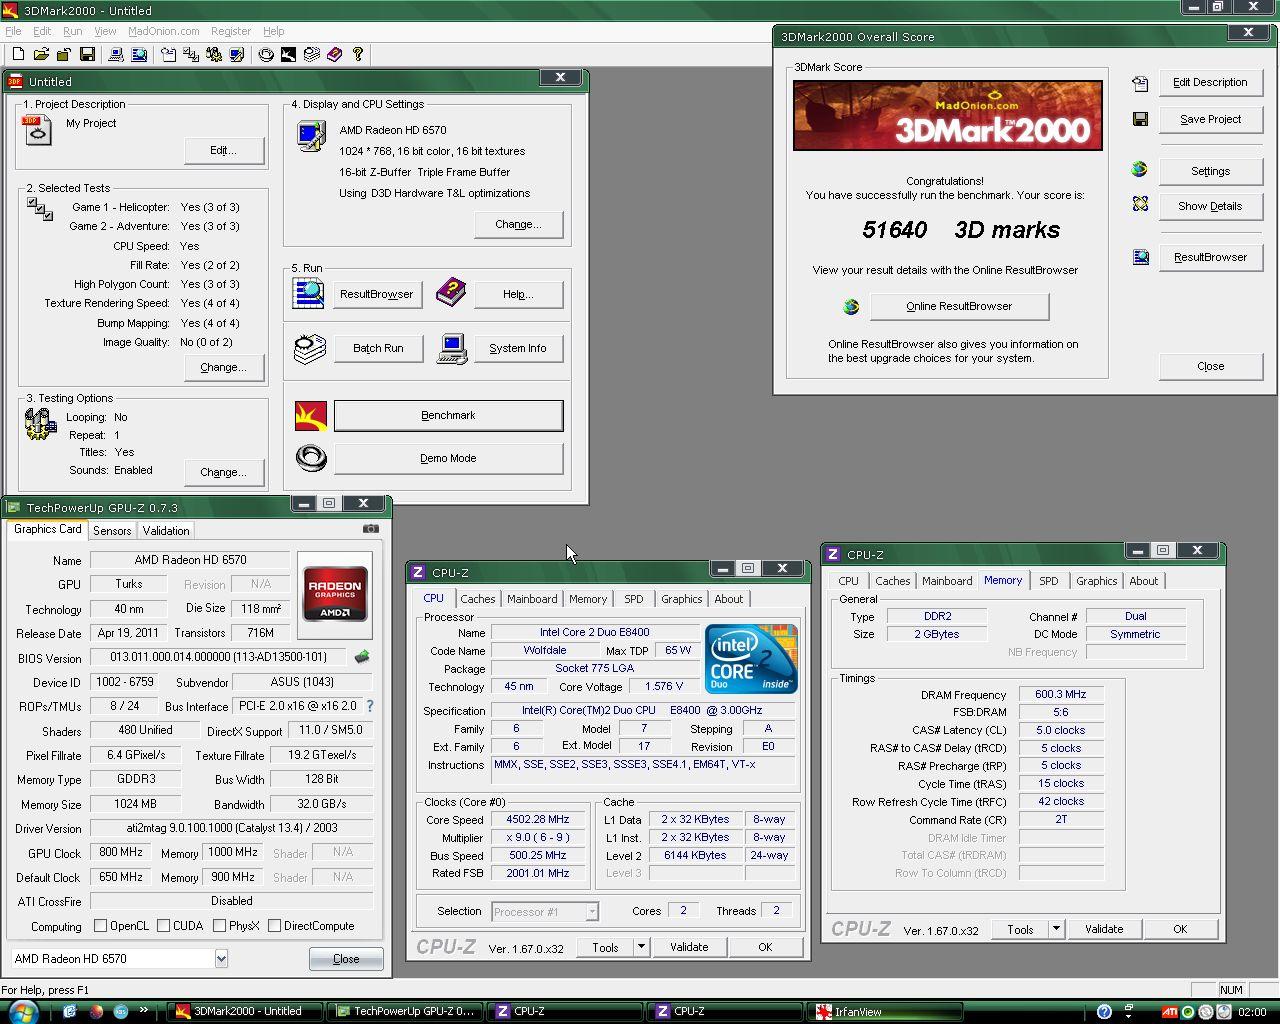Toggle the OpenCL checkbox
1280x1024 pixels.
coord(100,926)
